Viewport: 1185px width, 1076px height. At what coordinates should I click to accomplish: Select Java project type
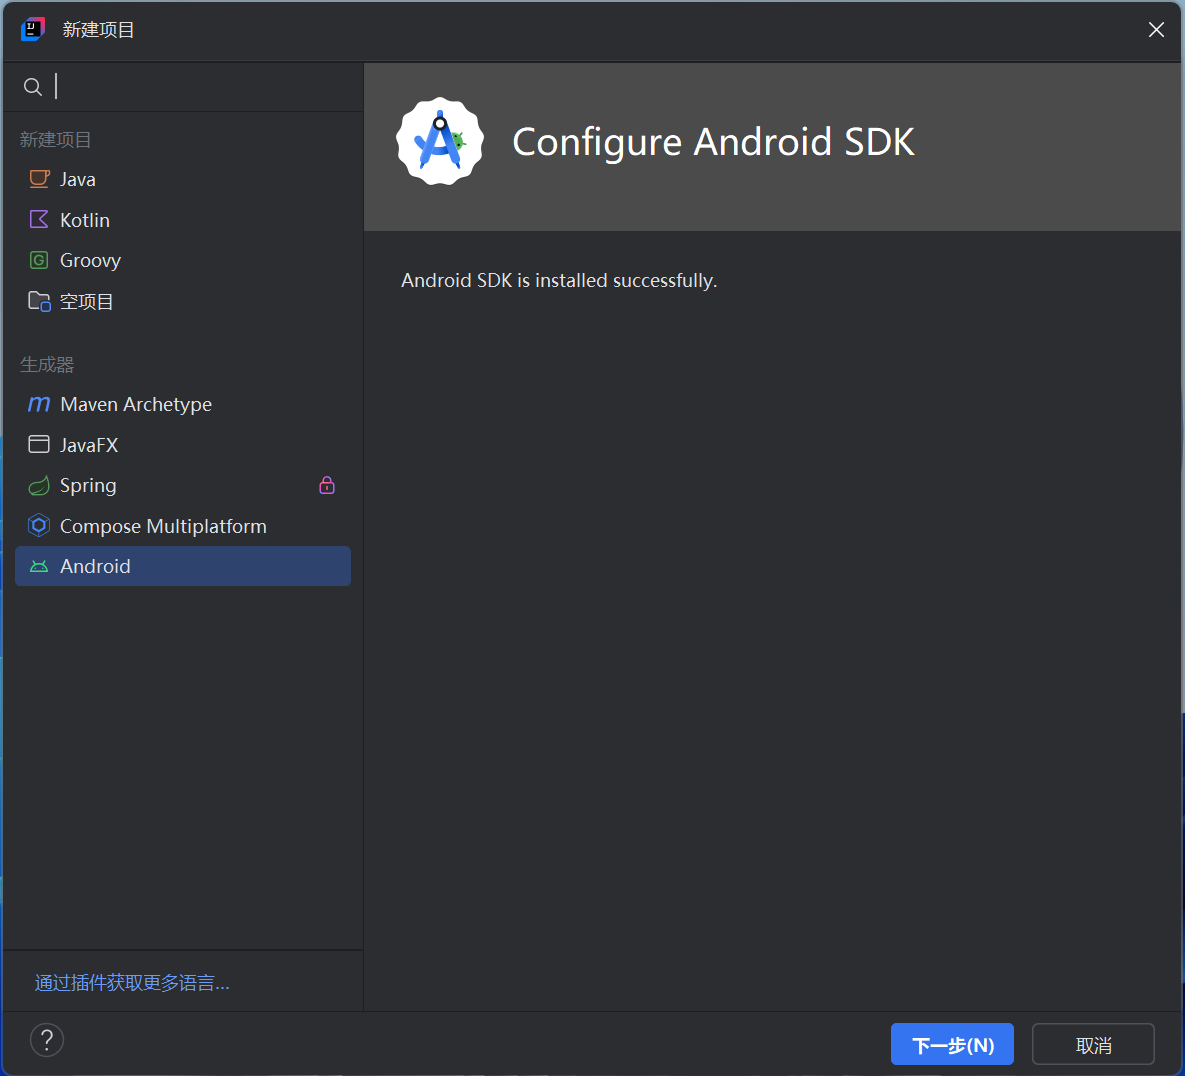click(183, 179)
